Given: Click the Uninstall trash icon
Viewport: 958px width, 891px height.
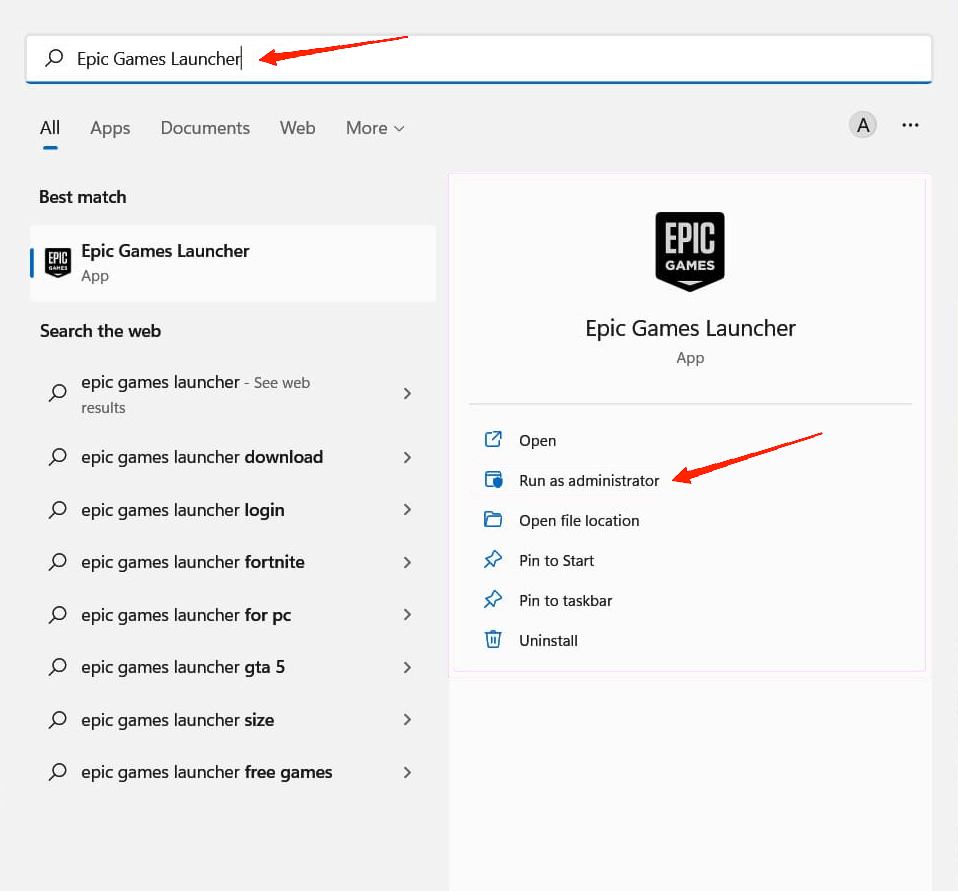Looking at the screenshot, I should pyautogui.click(x=493, y=640).
